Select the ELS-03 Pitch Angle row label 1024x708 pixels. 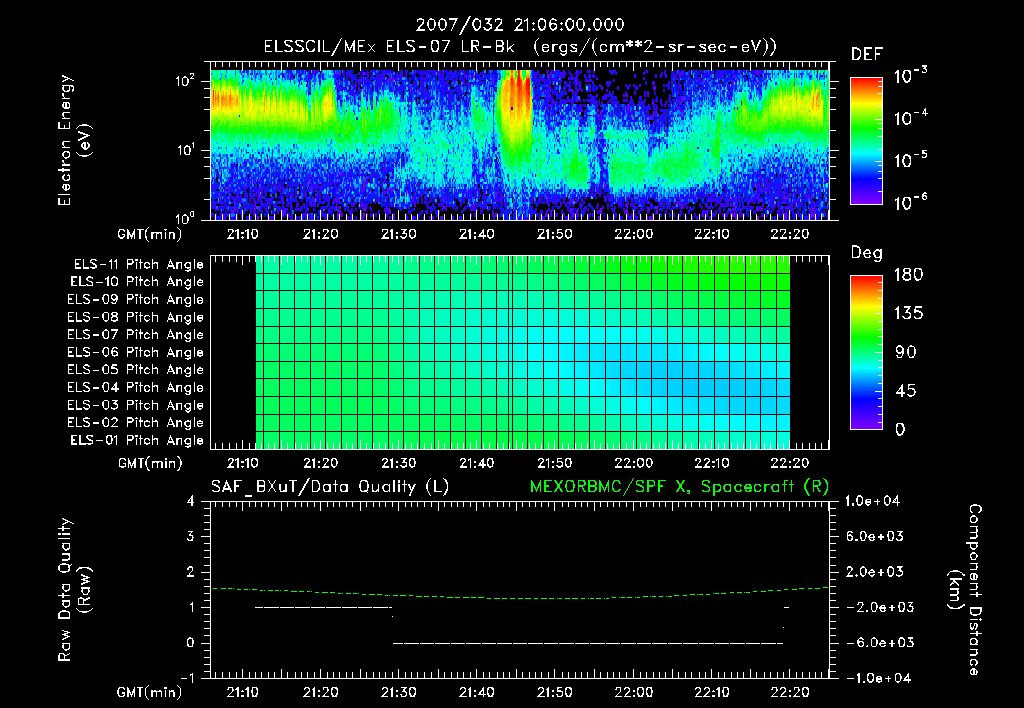136,406
